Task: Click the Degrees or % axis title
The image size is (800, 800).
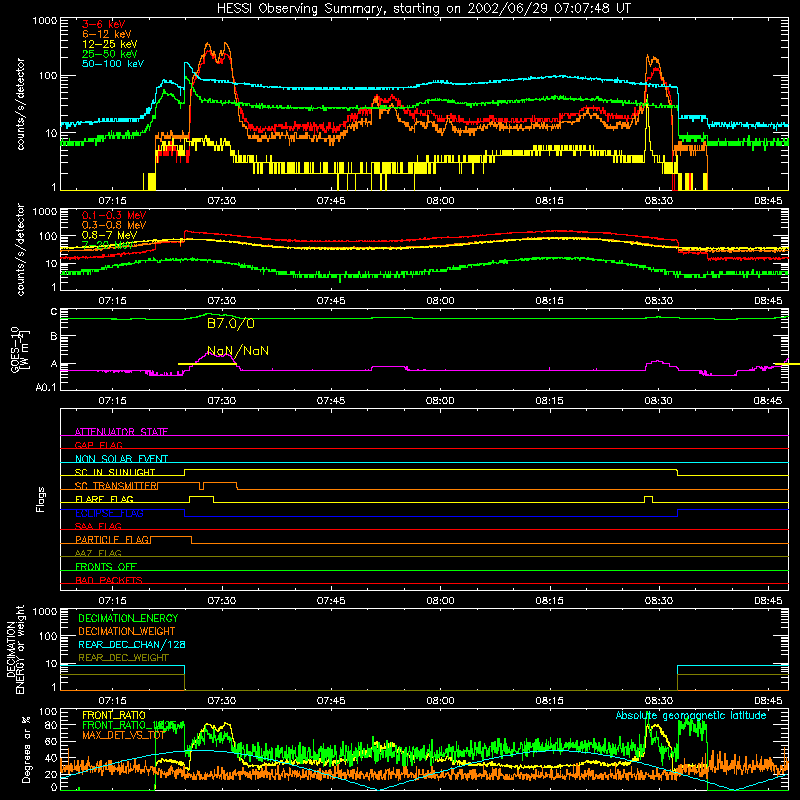Action: 26,749
